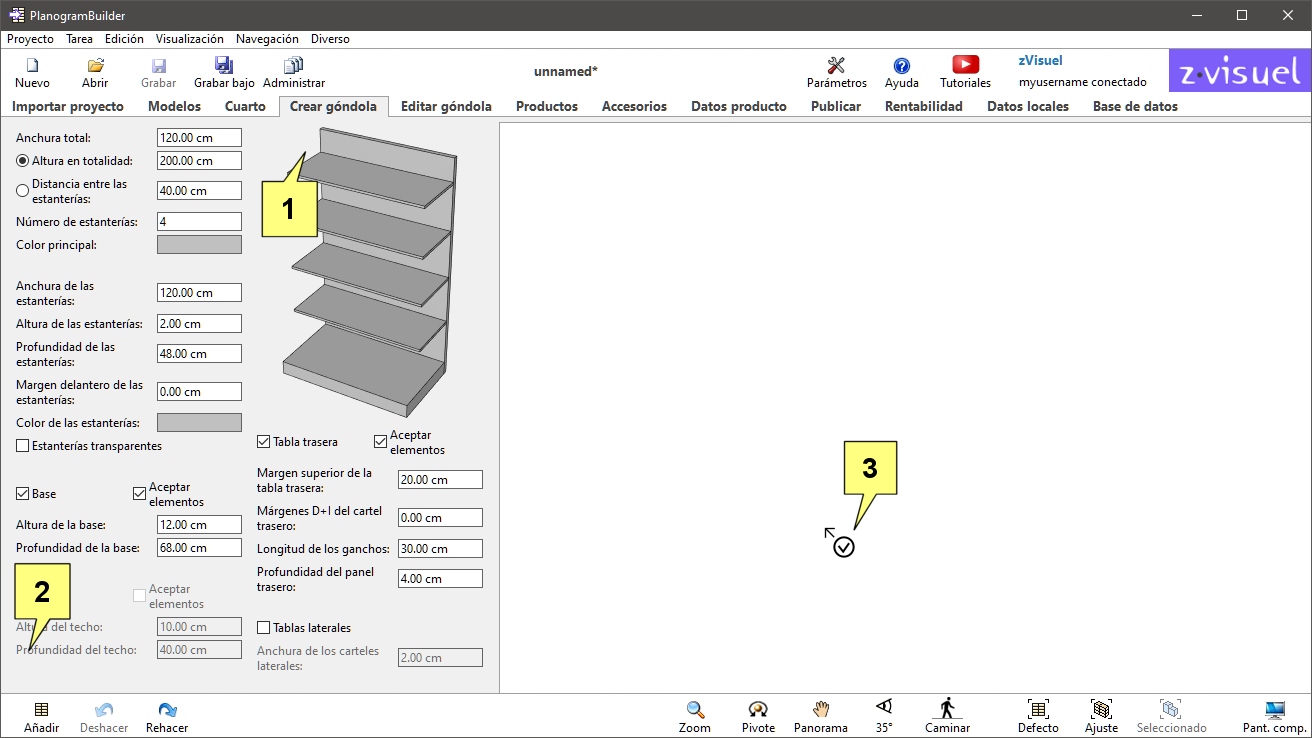The image size is (1312, 738).
Task: Enable the Tablas laterales checkbox
Action: pyautogui.click(x=264, y=628)
